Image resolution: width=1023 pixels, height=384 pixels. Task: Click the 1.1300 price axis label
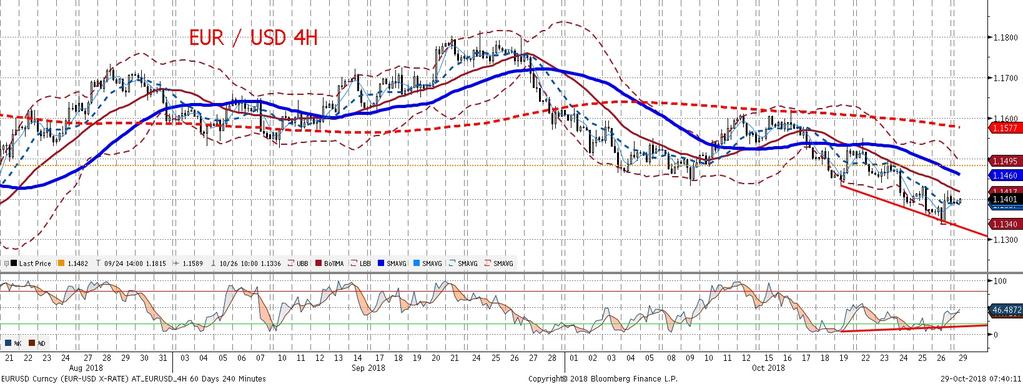click(x=1005, y=241)
